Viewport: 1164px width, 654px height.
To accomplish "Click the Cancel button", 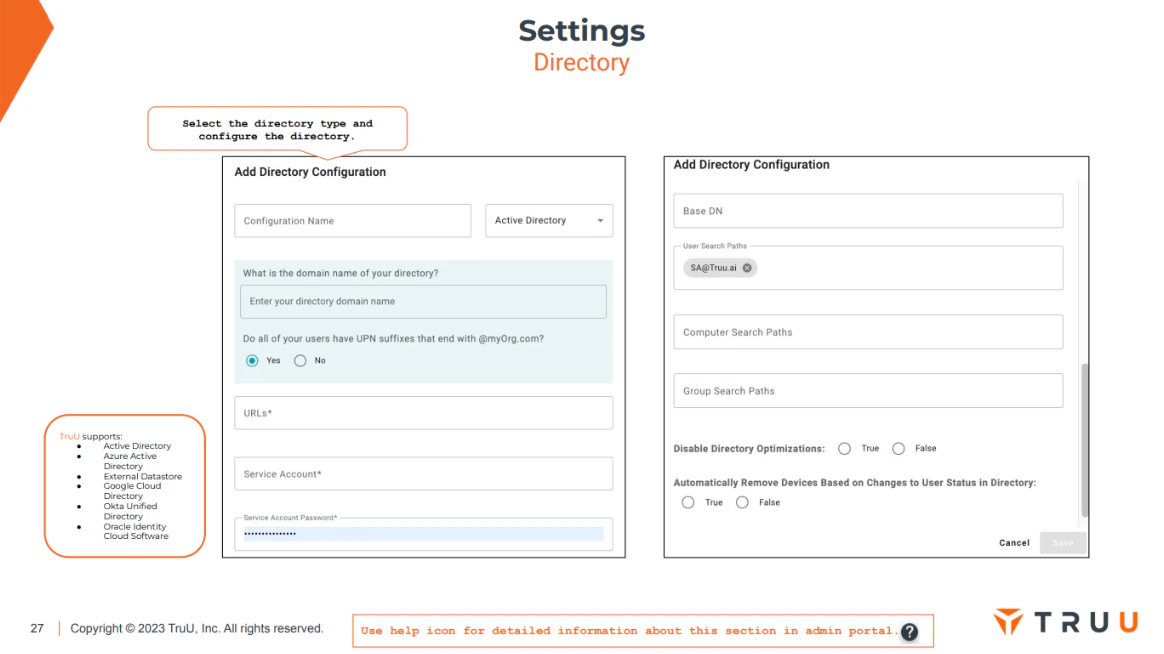I will (1014, 543).
